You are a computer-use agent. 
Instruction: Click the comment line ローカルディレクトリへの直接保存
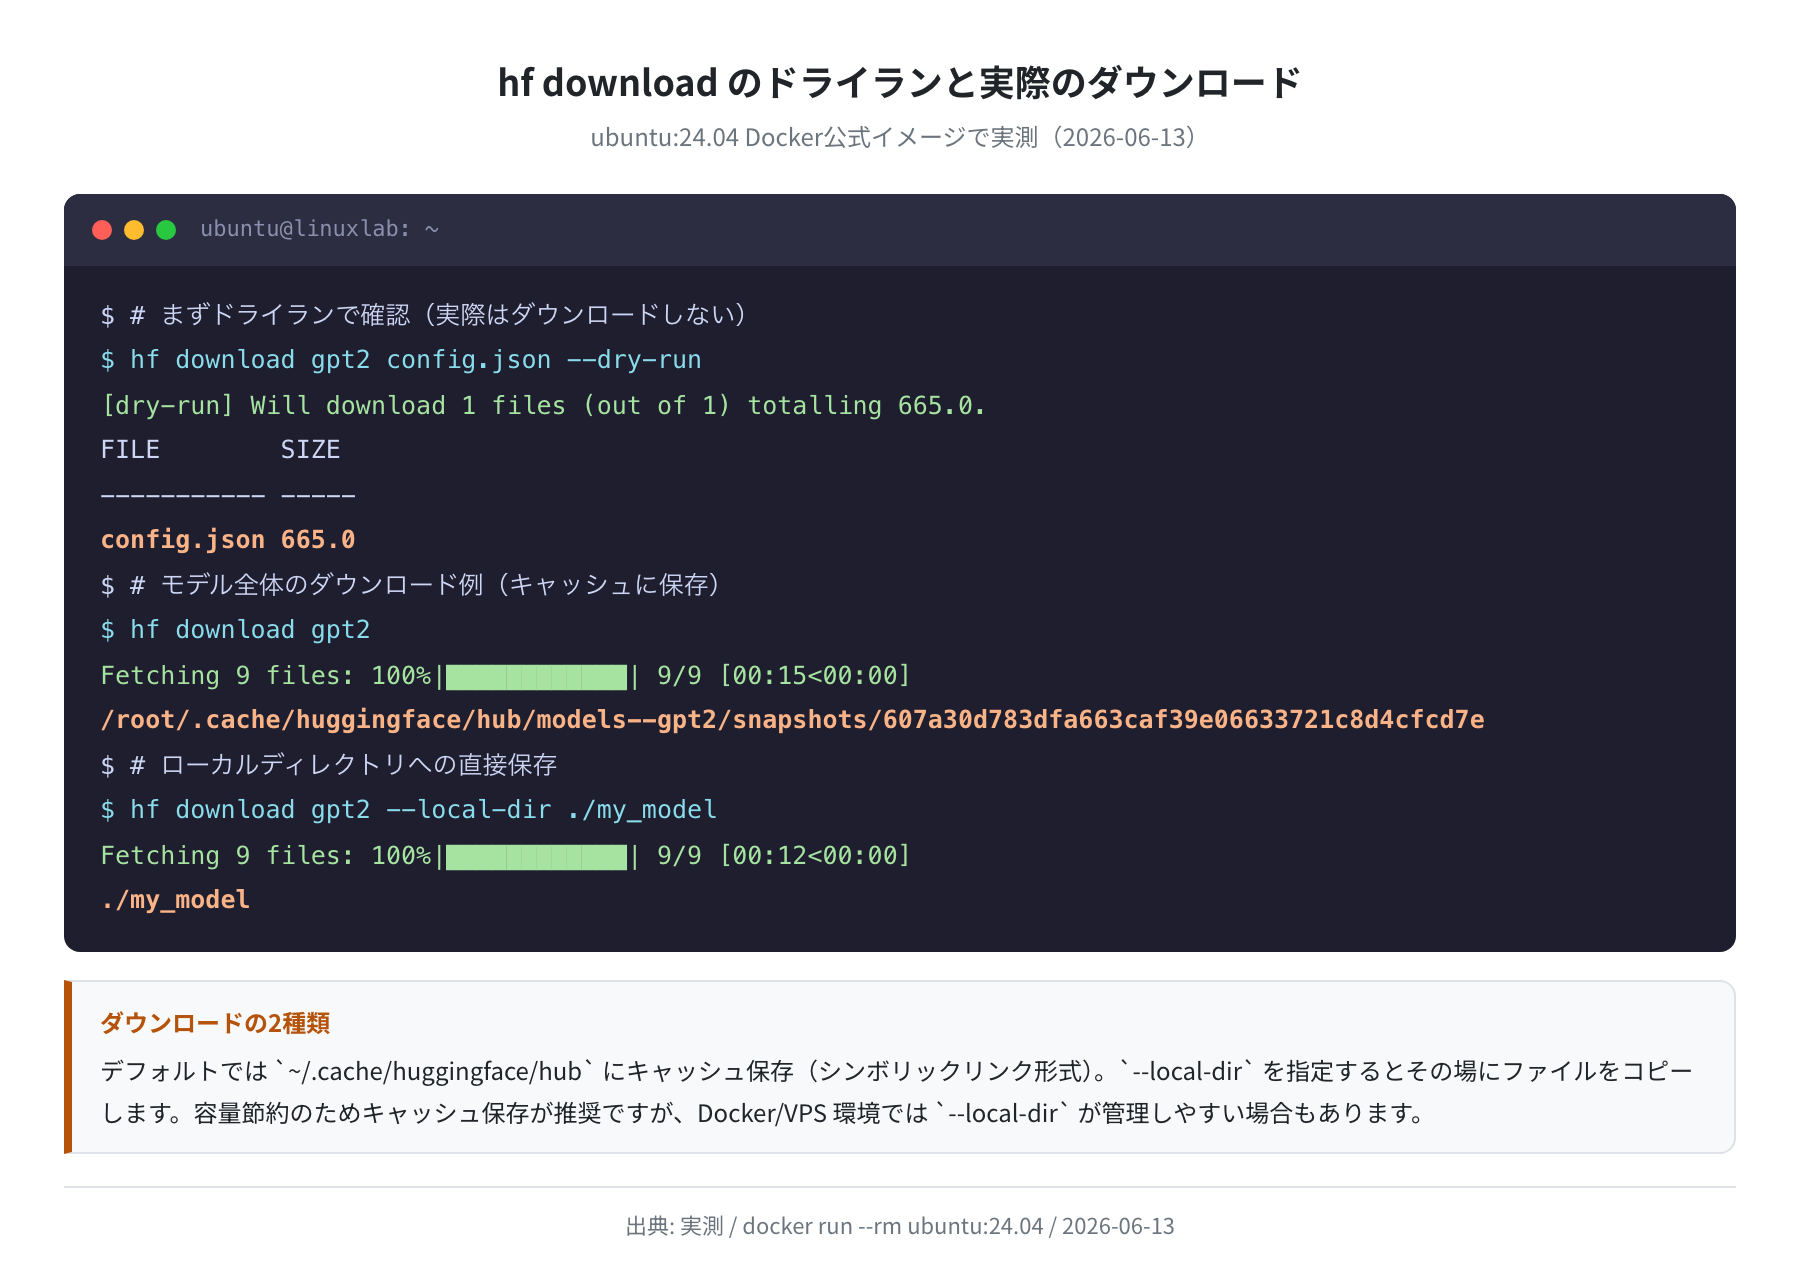click(x=329, y=765)
